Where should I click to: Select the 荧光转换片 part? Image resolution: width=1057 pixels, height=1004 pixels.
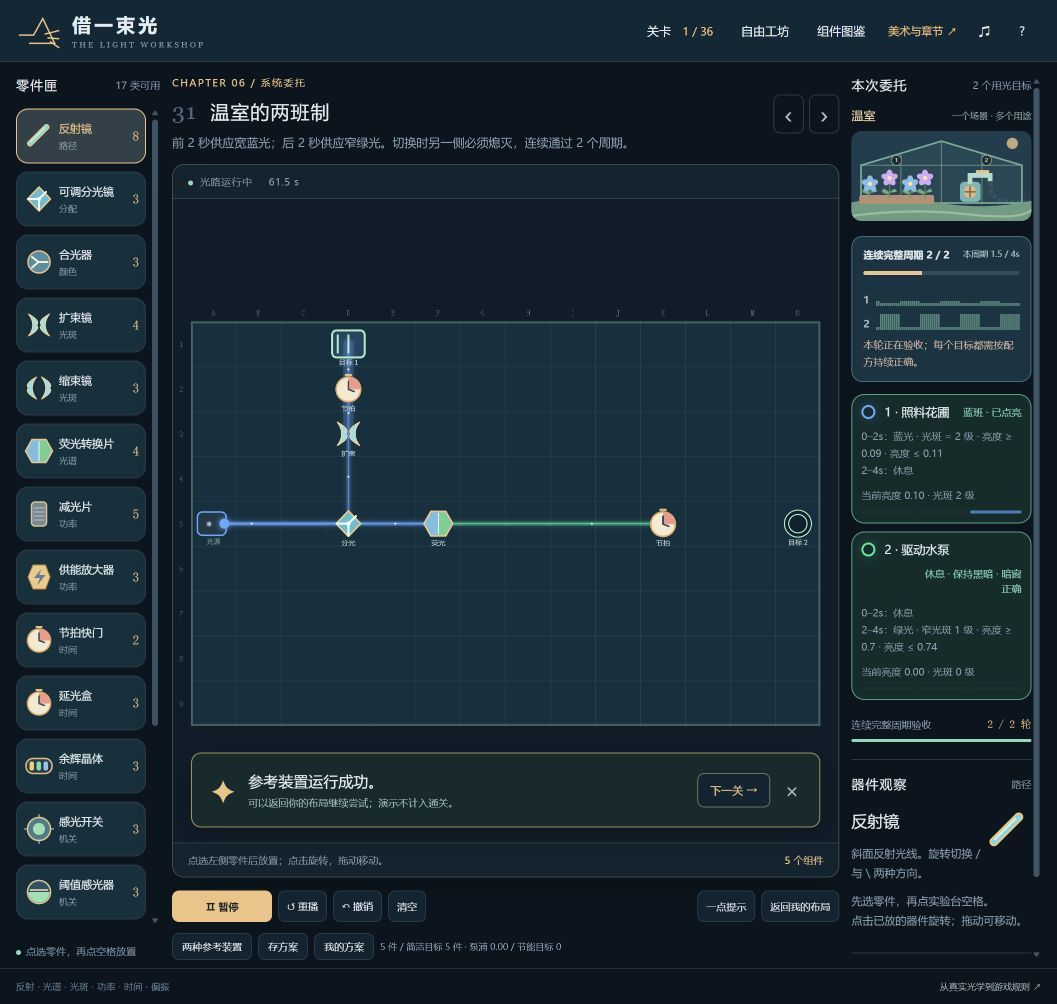pos(81,451)
